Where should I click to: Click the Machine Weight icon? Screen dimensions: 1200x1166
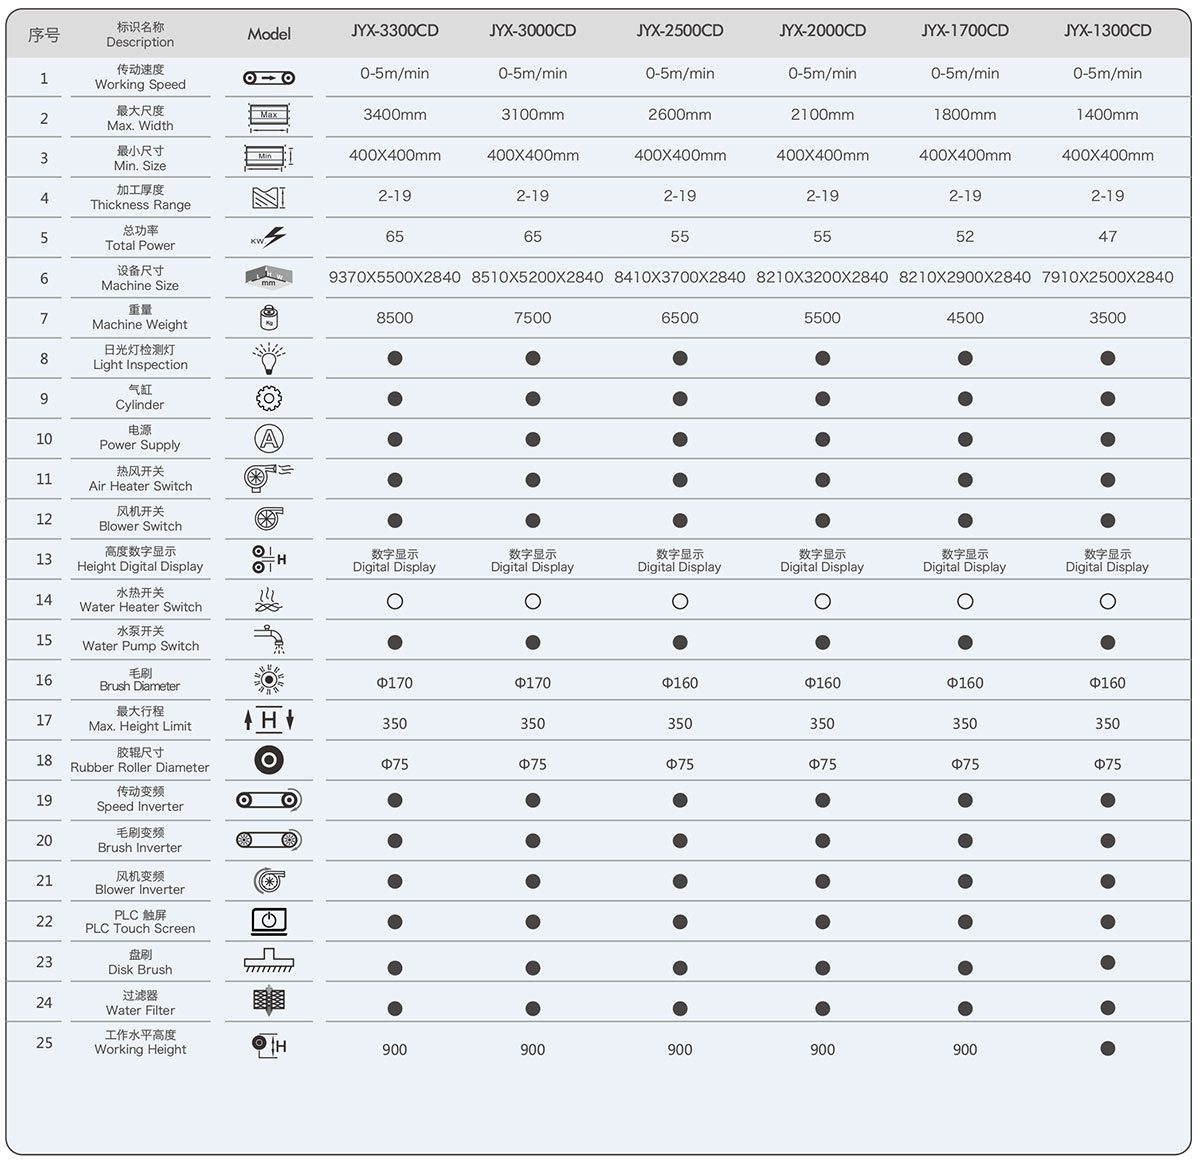(268, 318)
